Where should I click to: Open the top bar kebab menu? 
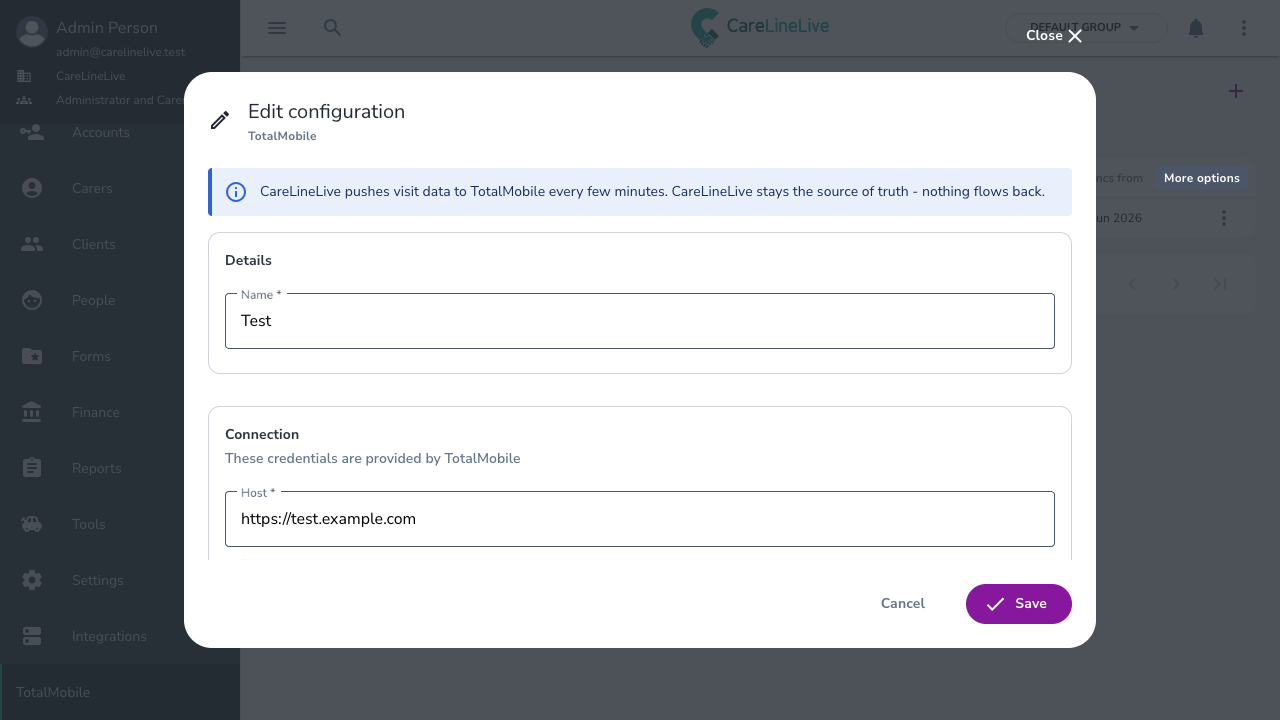tap(1244, 28)
